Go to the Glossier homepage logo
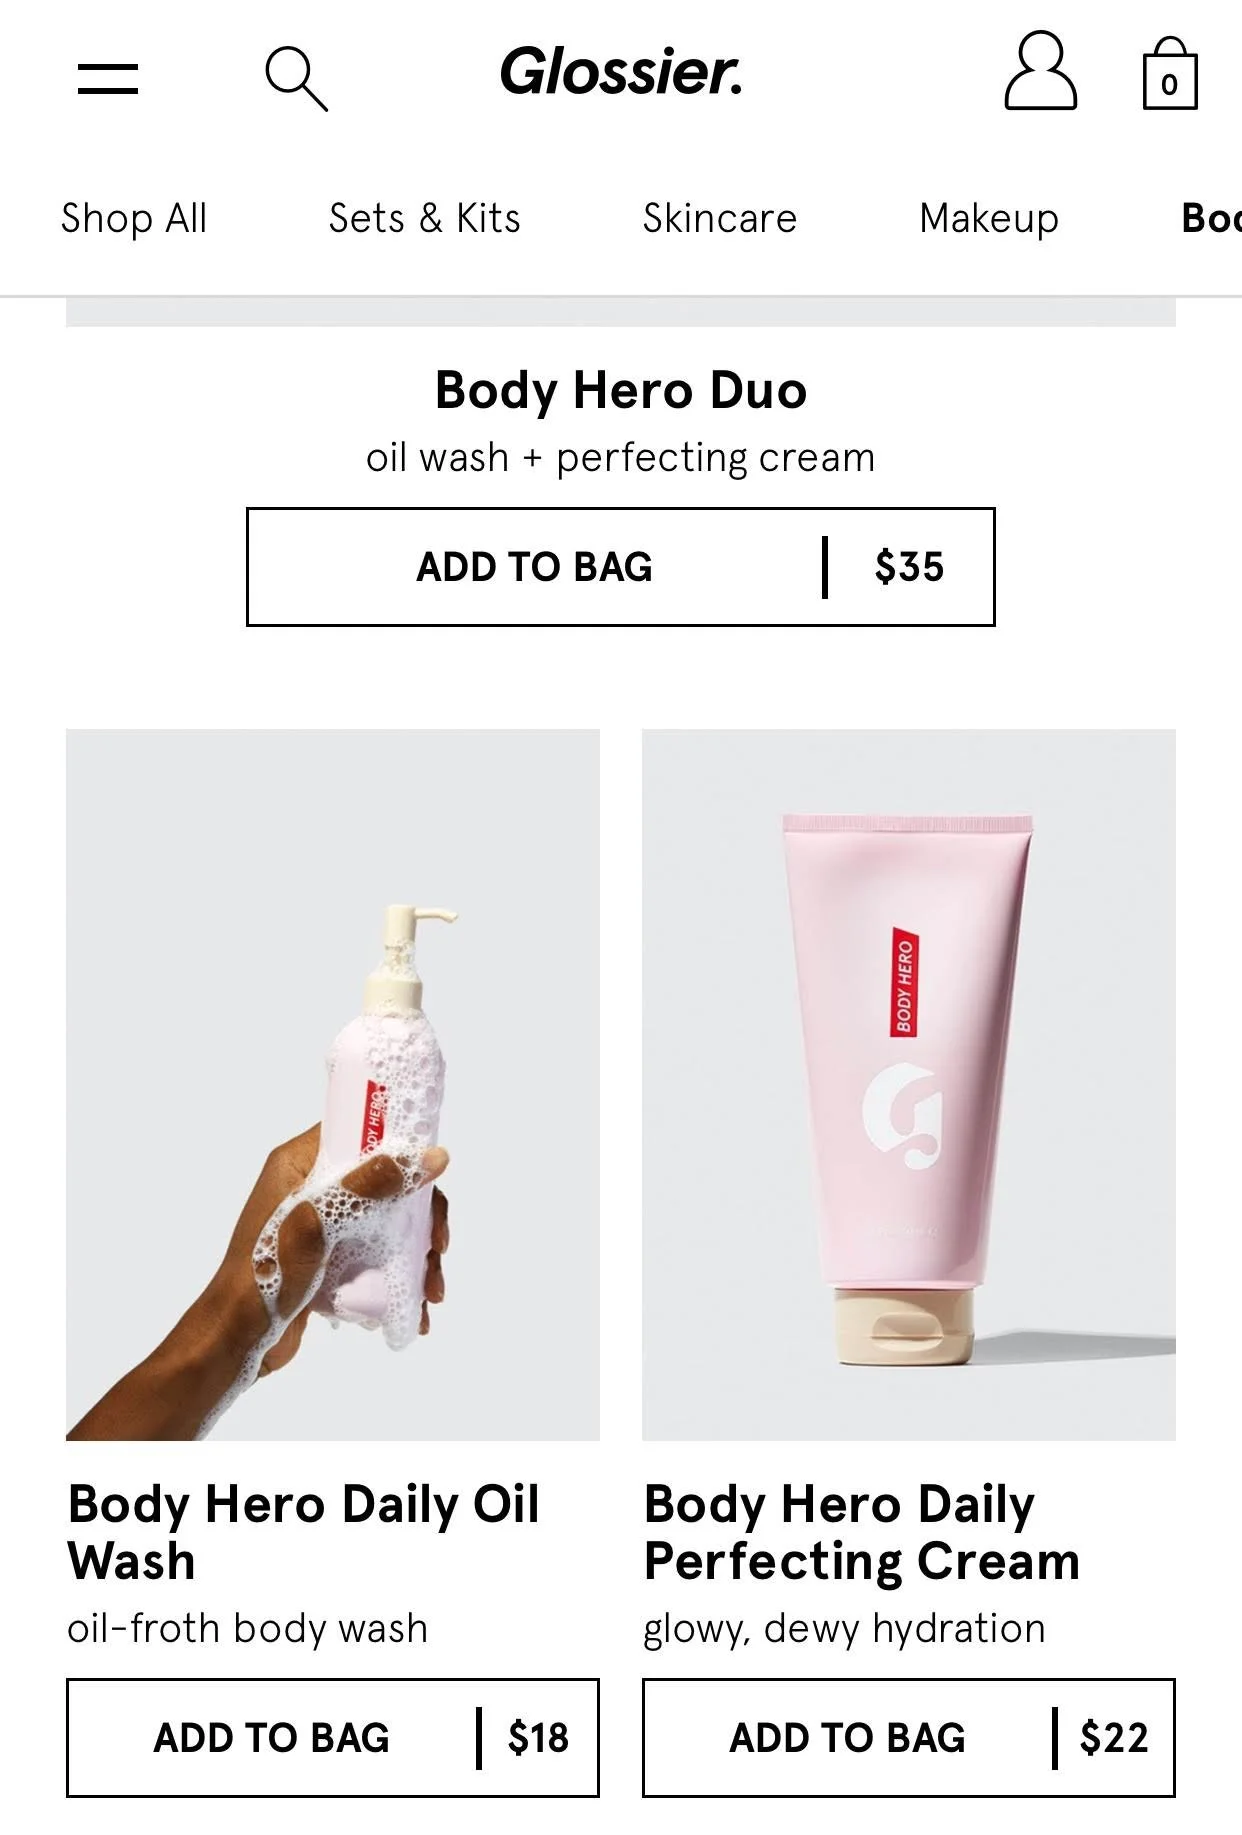1242x1835 pixels. coord(621,72)
